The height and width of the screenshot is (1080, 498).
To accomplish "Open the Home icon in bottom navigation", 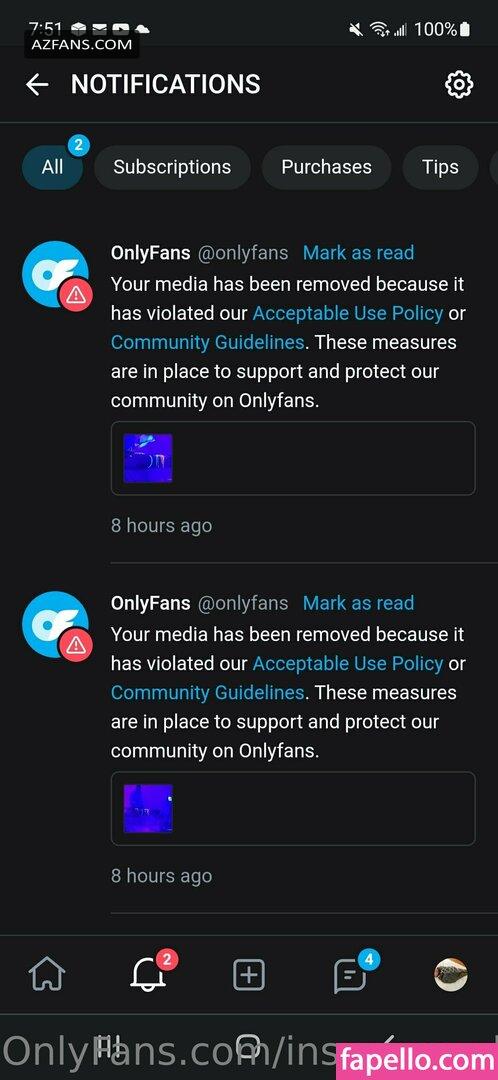I will 47,975.
